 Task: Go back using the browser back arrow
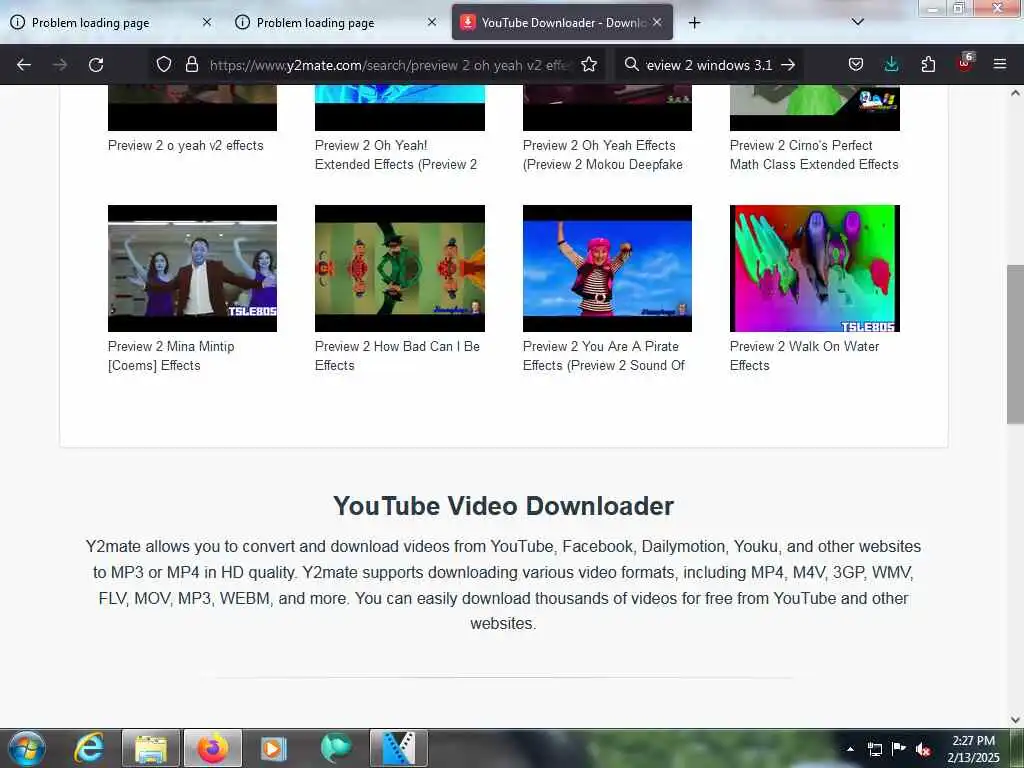(x=24, y=65)
